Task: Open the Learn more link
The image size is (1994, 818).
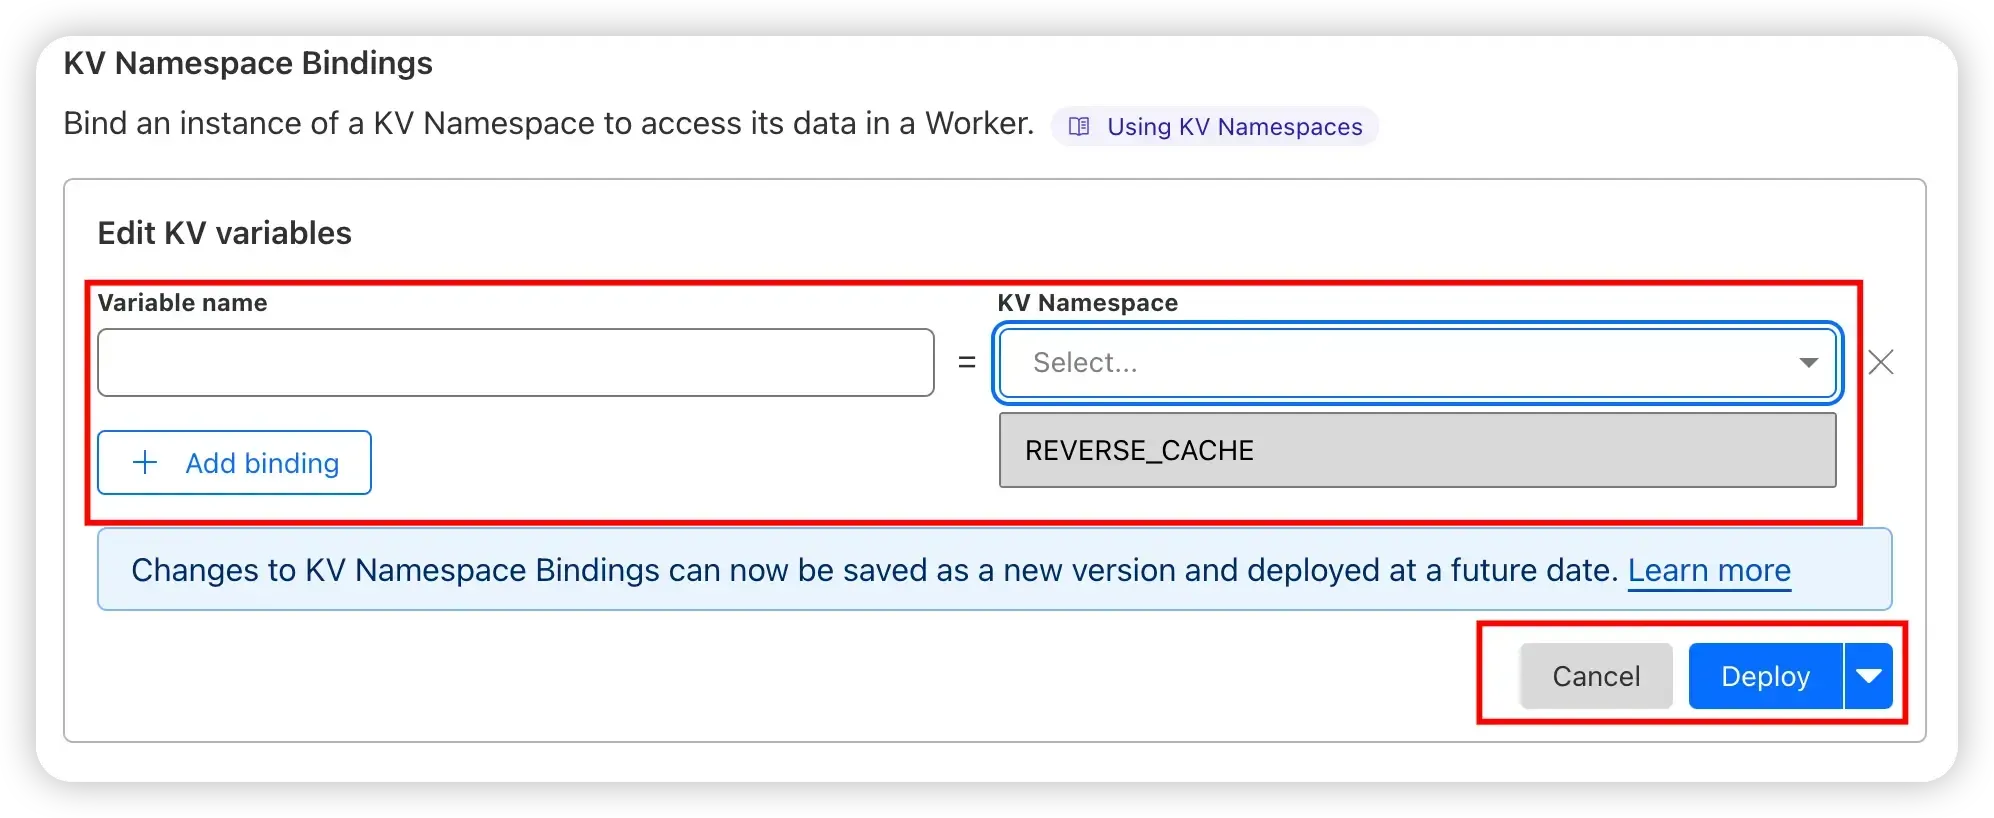Action: pos(1709,570)
